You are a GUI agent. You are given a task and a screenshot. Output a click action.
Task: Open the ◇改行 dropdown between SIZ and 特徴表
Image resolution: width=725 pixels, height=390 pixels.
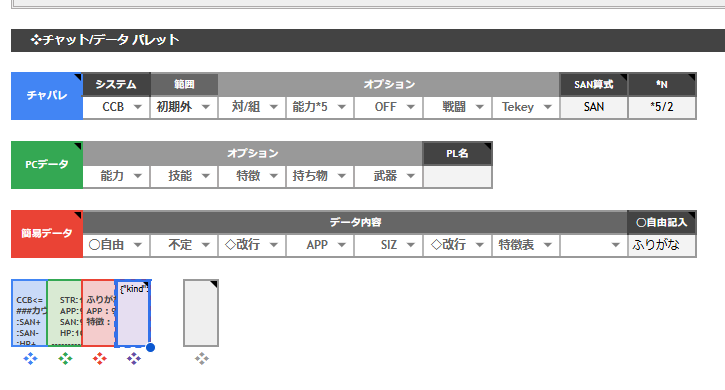479,245
